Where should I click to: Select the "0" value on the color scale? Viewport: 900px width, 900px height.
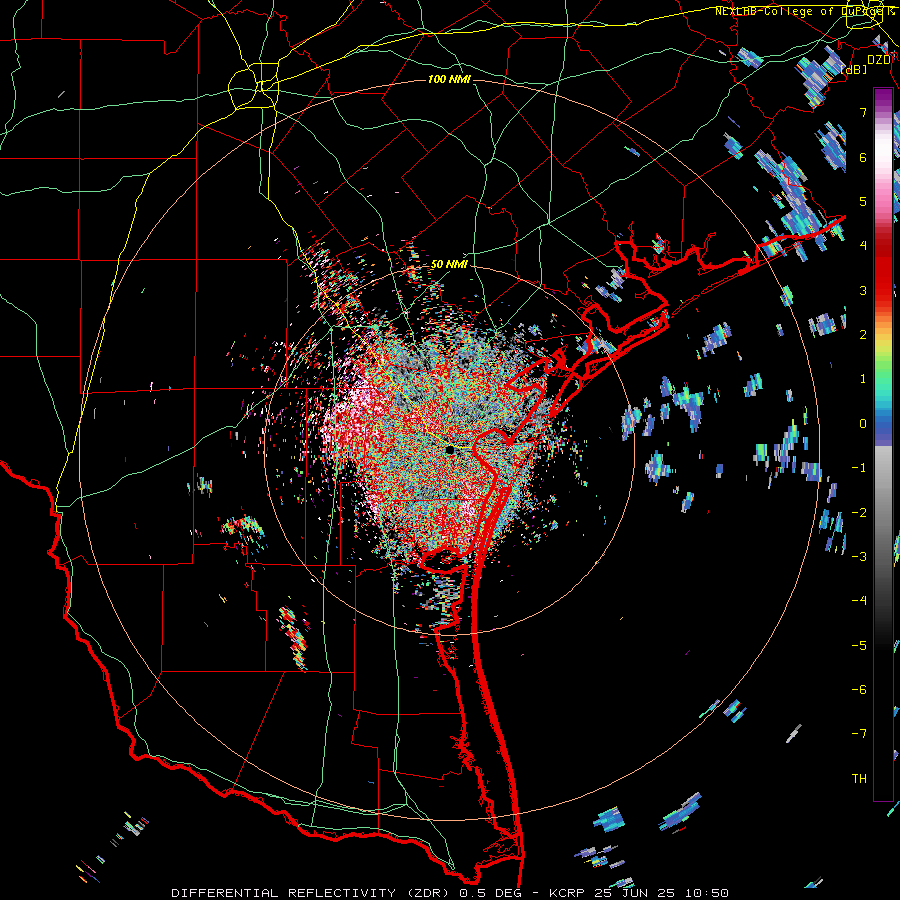pyautogui.click(x=863, y=424)
